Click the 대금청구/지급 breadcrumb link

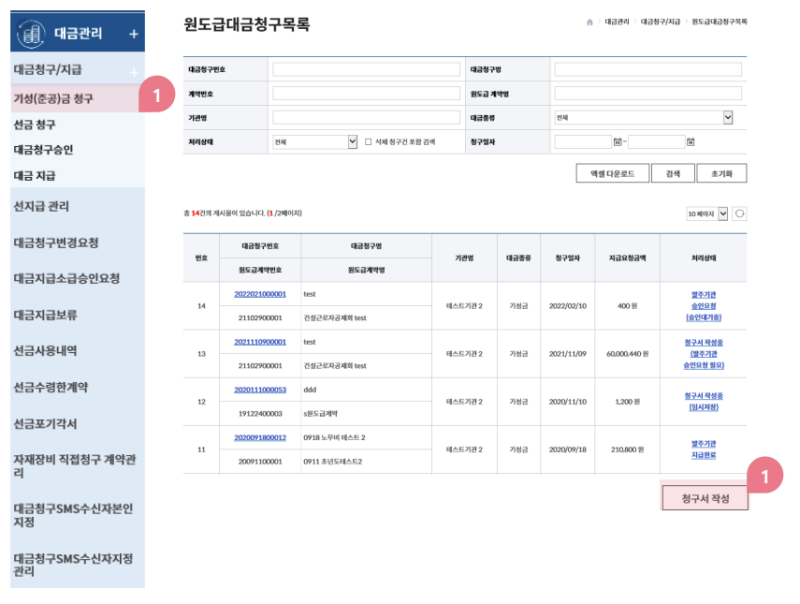660,22
